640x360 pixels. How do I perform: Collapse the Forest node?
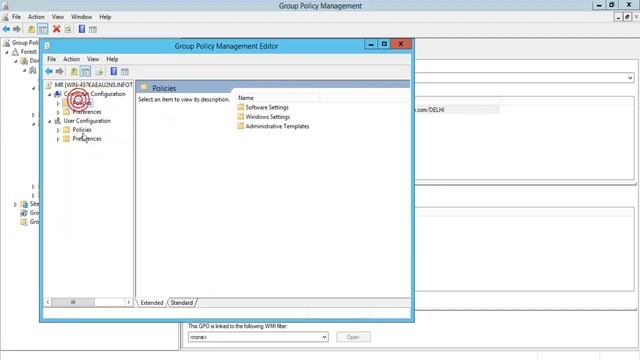pyautogui.click(x=7, y=52)
